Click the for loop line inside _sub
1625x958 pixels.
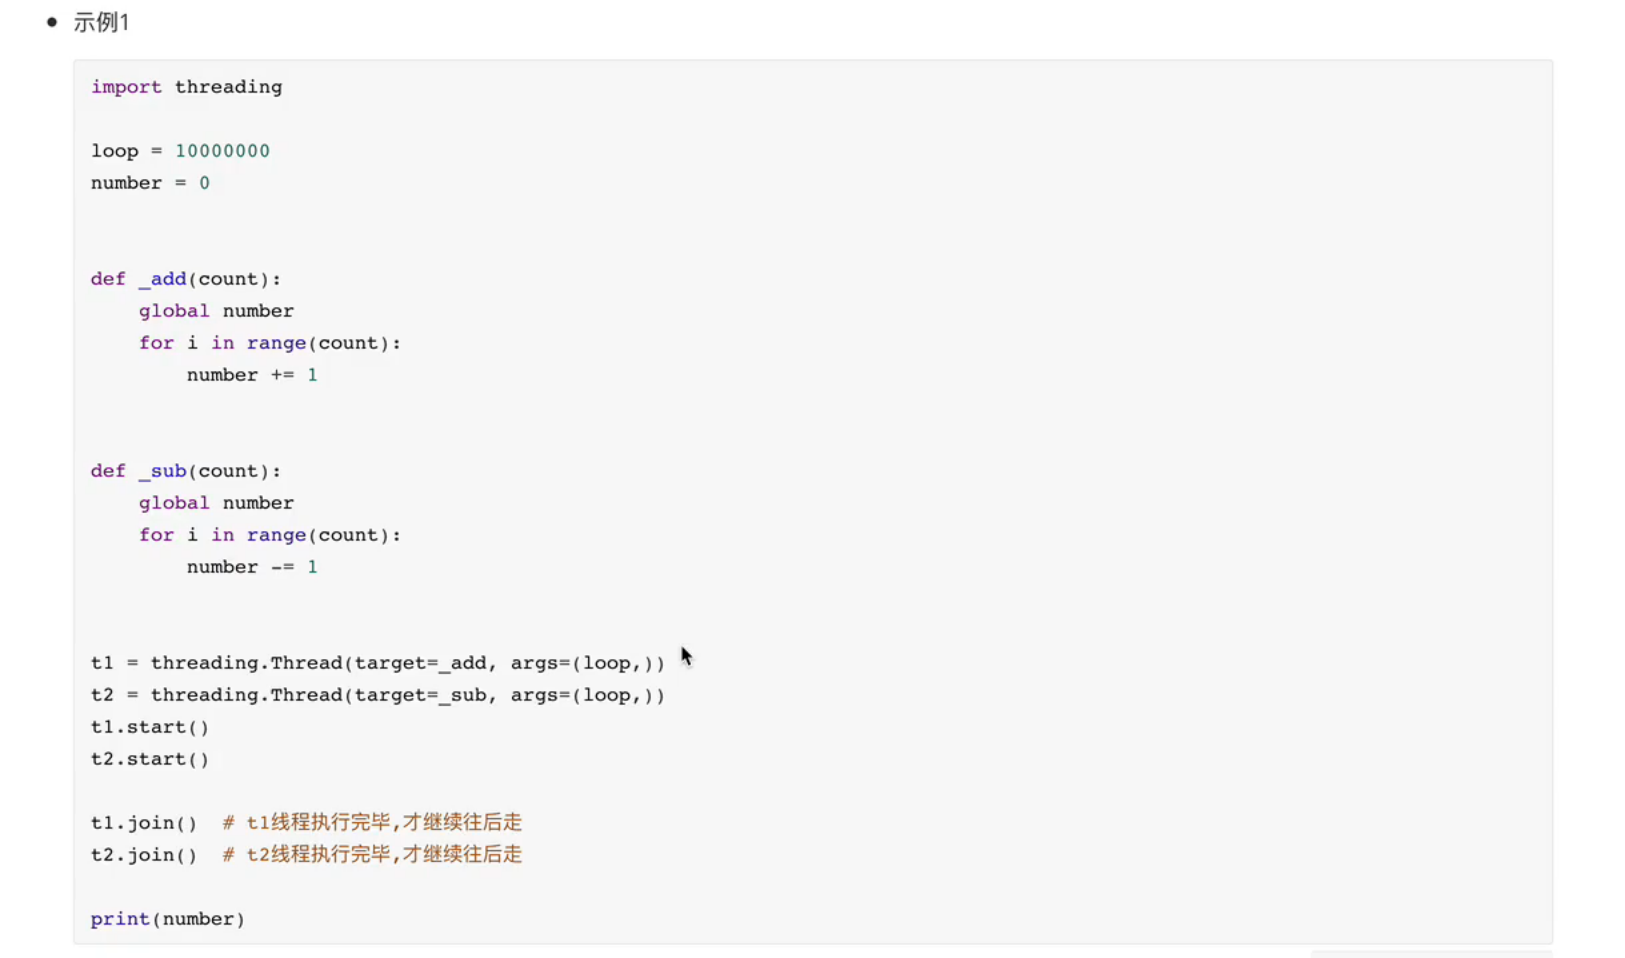(x=270, y=535)
